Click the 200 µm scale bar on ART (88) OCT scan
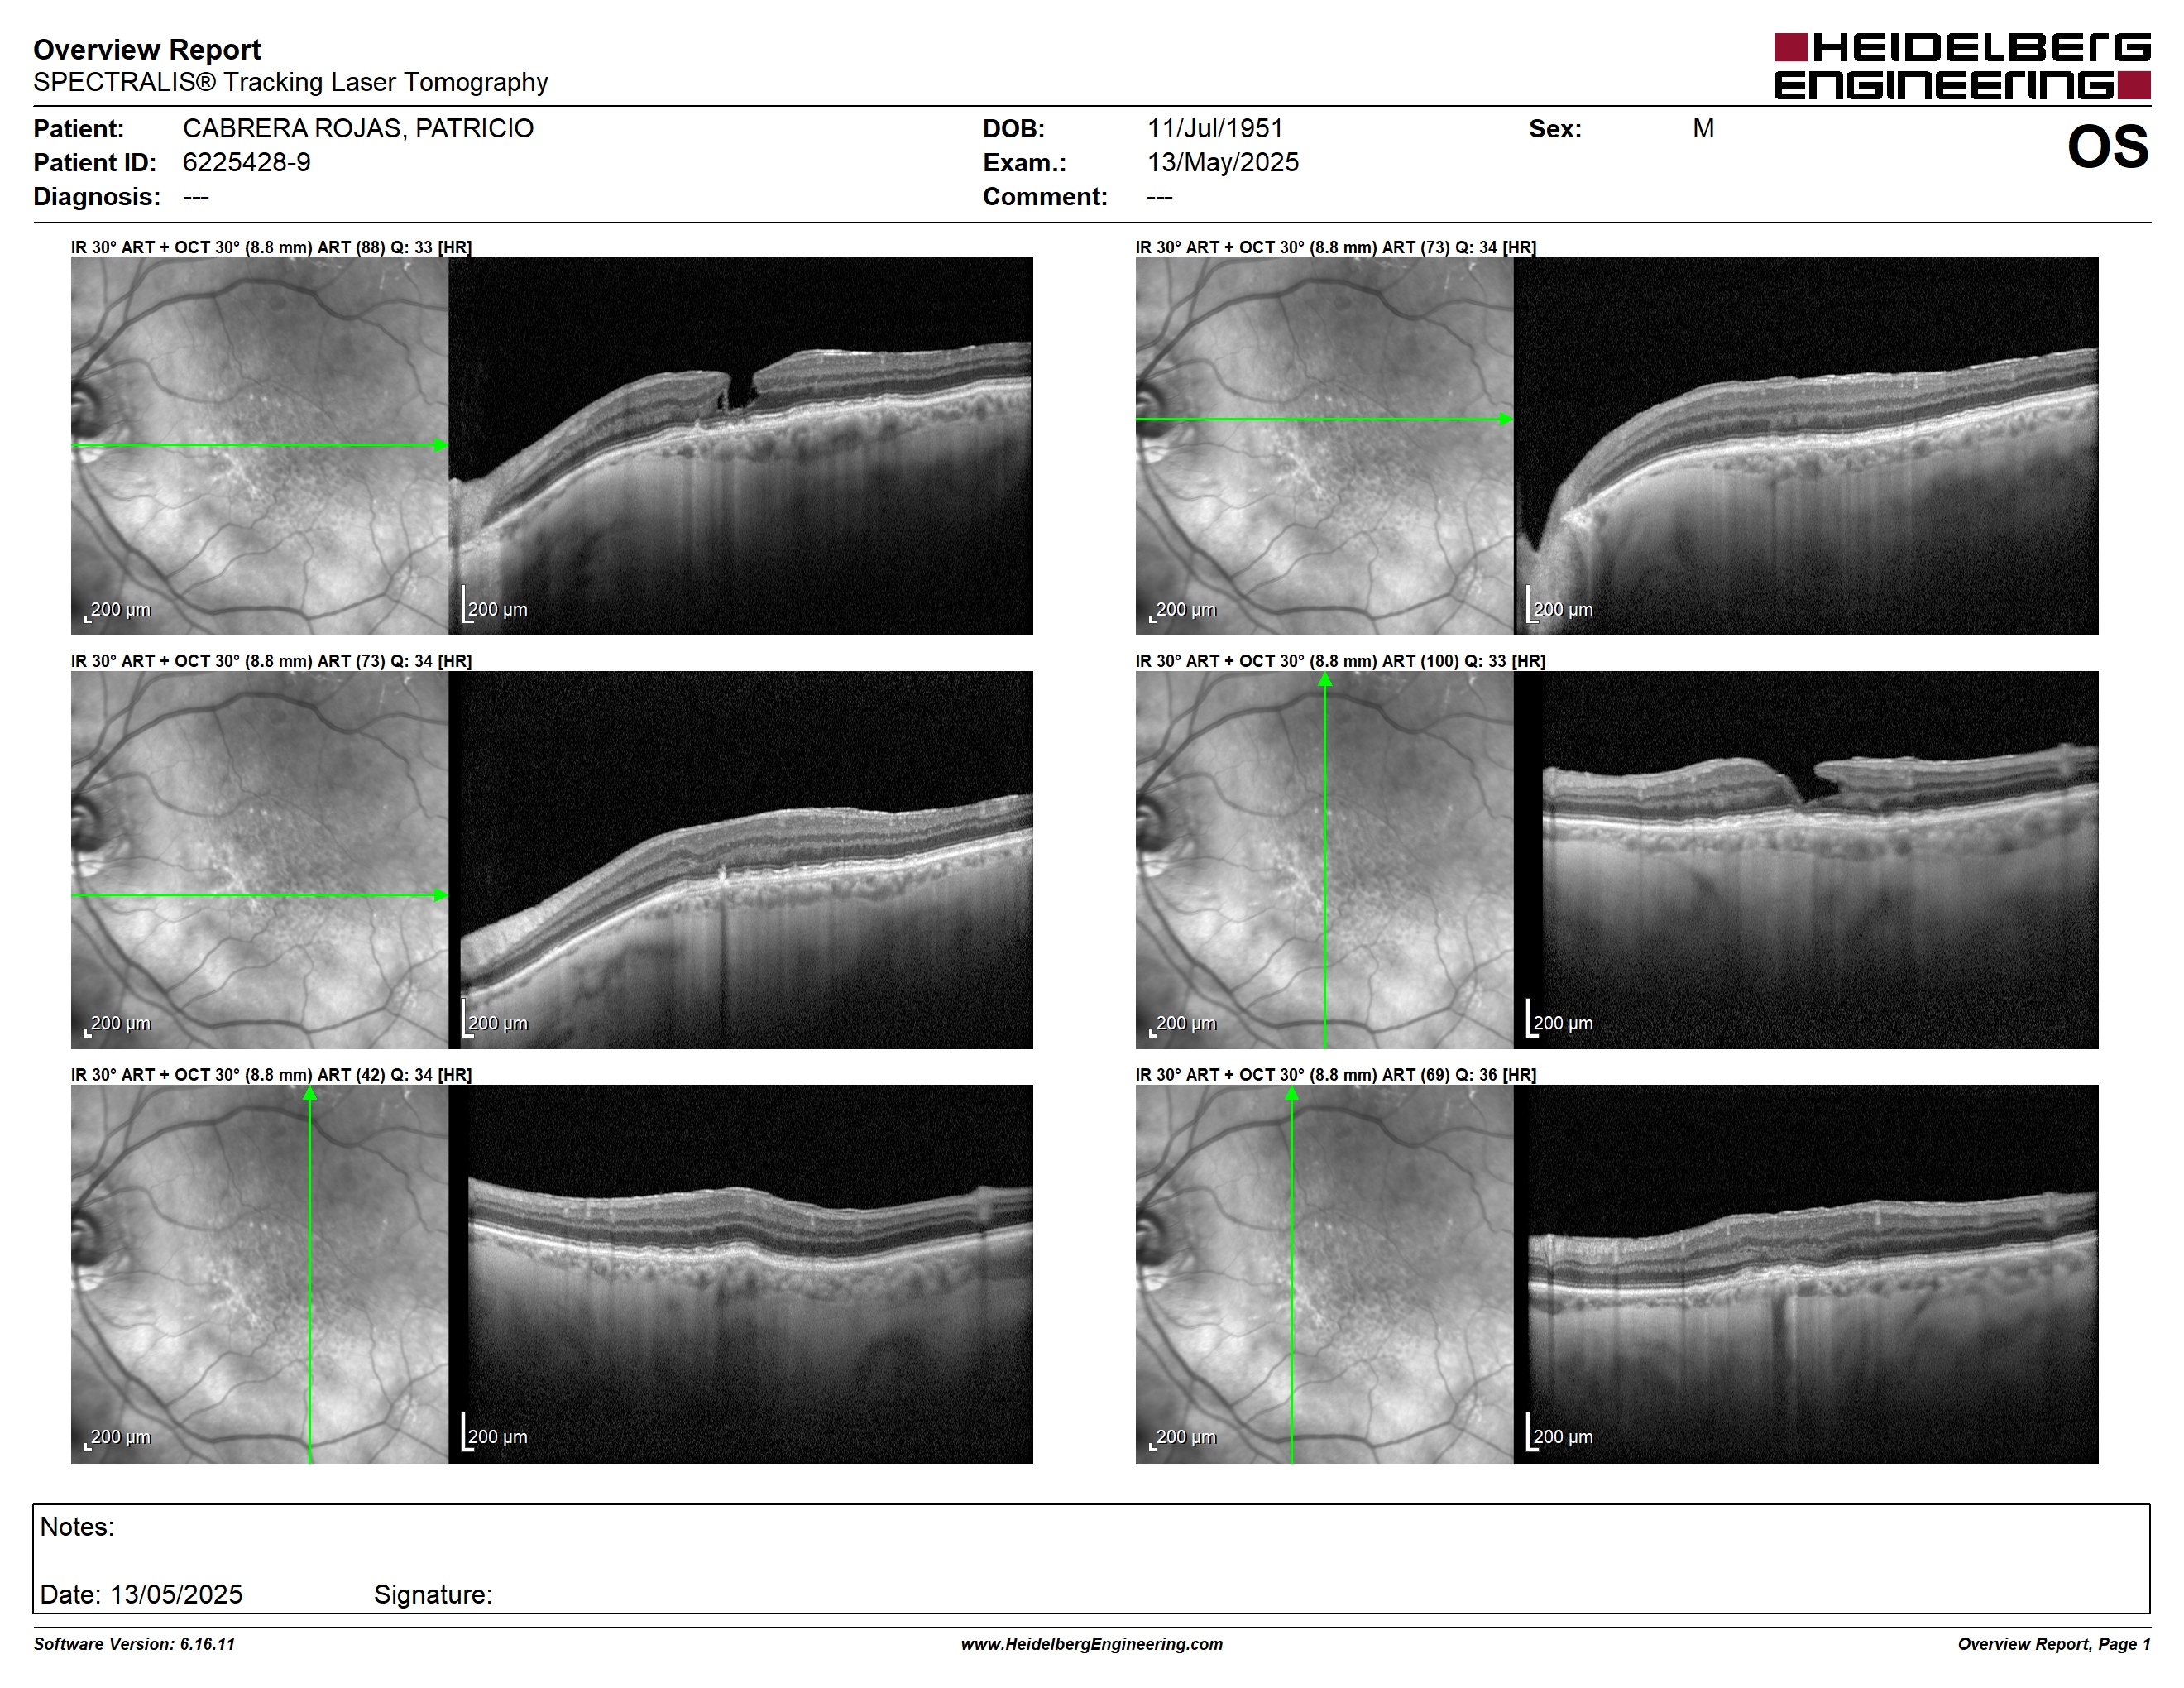 click(x=495, y=606)
